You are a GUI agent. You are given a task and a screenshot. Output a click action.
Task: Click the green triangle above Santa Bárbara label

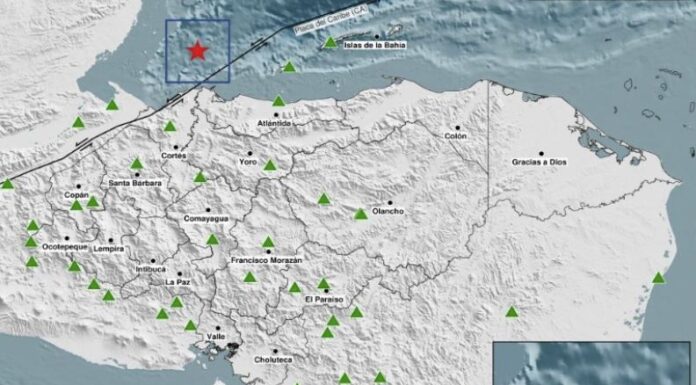click(x=137, y=164)
